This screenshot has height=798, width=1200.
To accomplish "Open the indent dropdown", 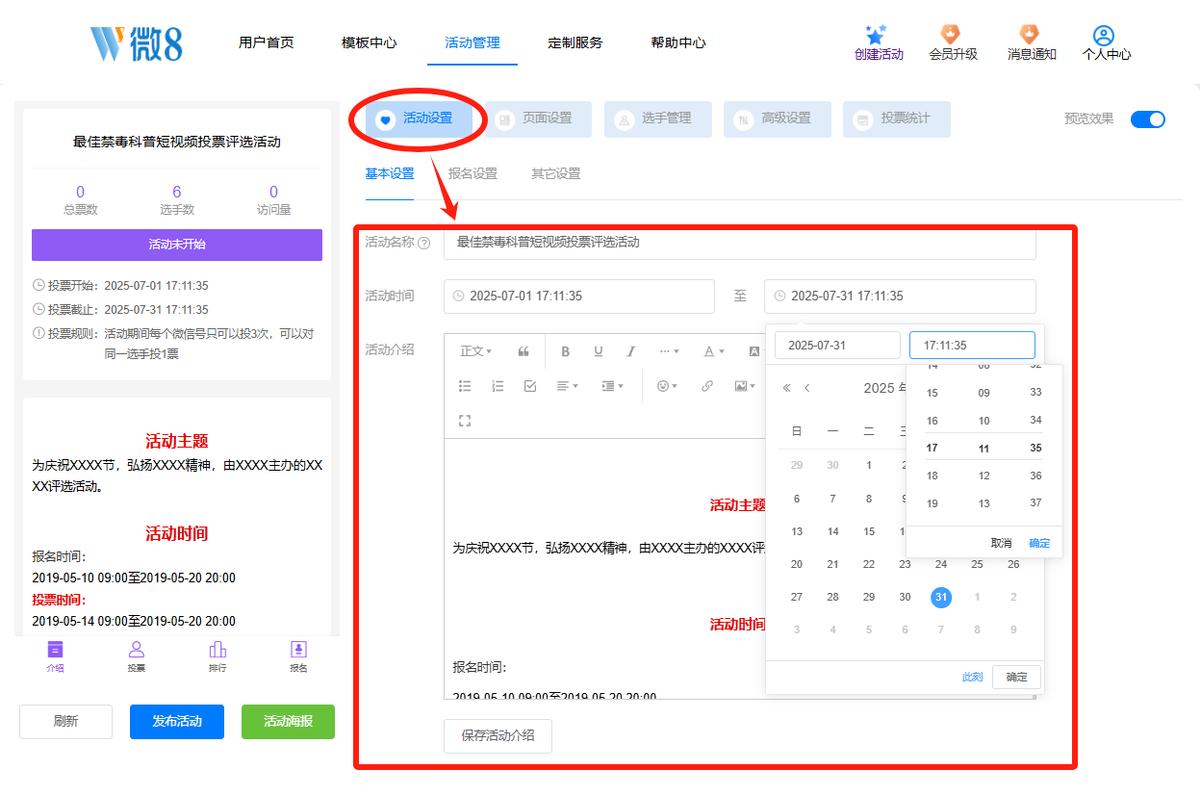I will click(x=612, y=386).
